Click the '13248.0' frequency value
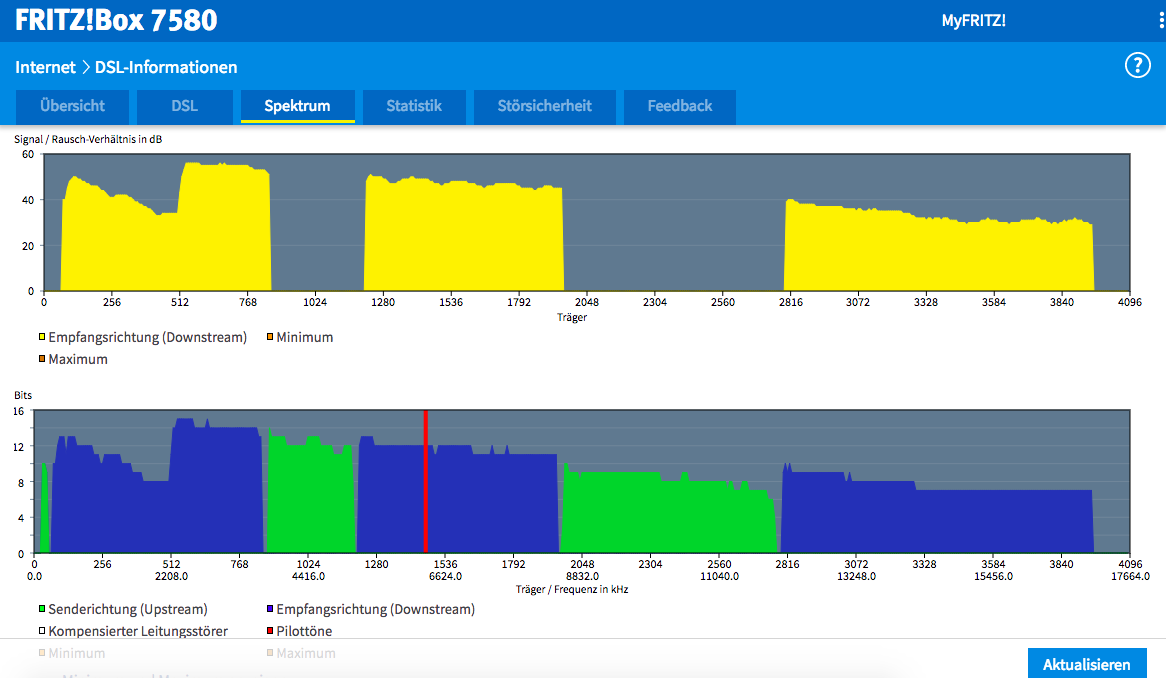 point(857,576)
